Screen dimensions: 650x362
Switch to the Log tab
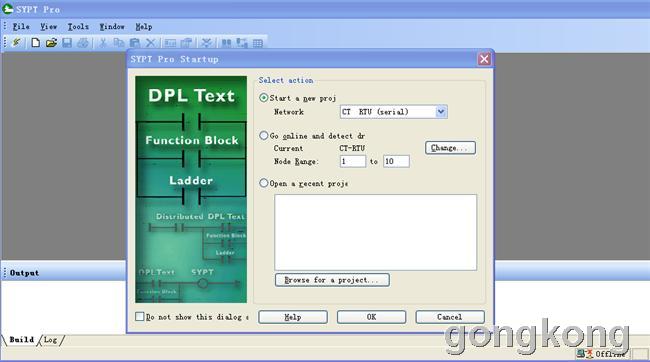click(51, 340)
